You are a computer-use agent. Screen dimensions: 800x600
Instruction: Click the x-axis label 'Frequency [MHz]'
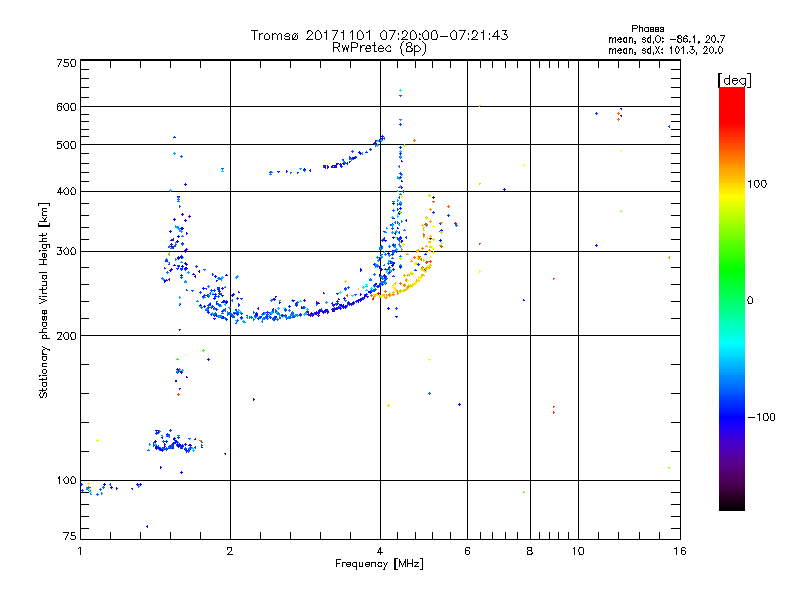click(x=379, y=564)
